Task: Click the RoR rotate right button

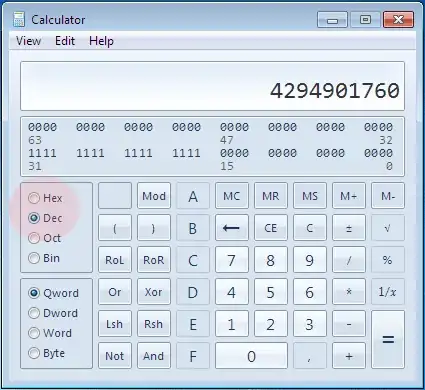Action: [x=154, y=260]
